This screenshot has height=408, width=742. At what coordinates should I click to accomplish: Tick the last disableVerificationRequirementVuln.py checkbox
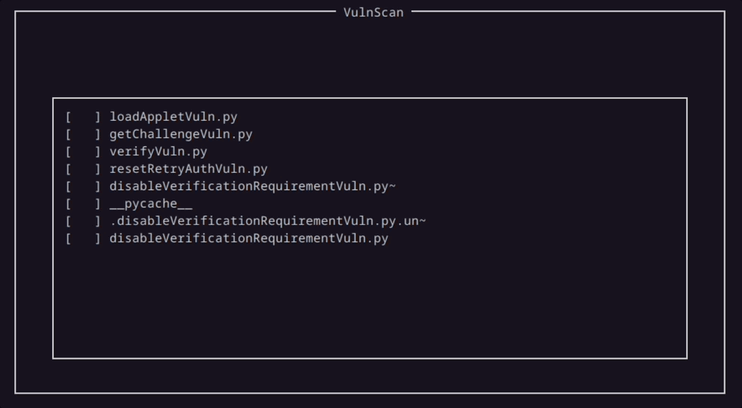[83, 238]
